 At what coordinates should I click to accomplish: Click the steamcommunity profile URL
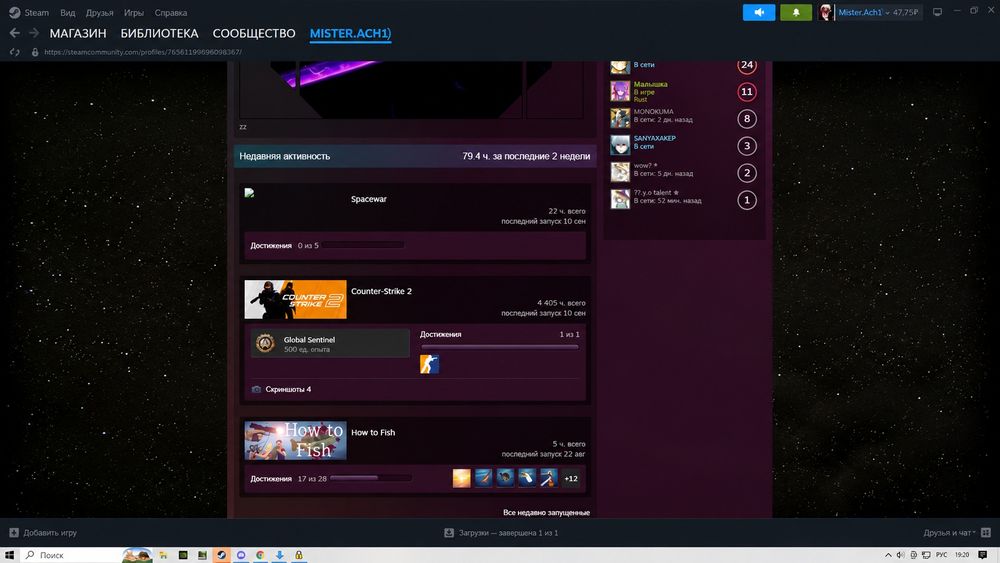[x=143, y=52]
